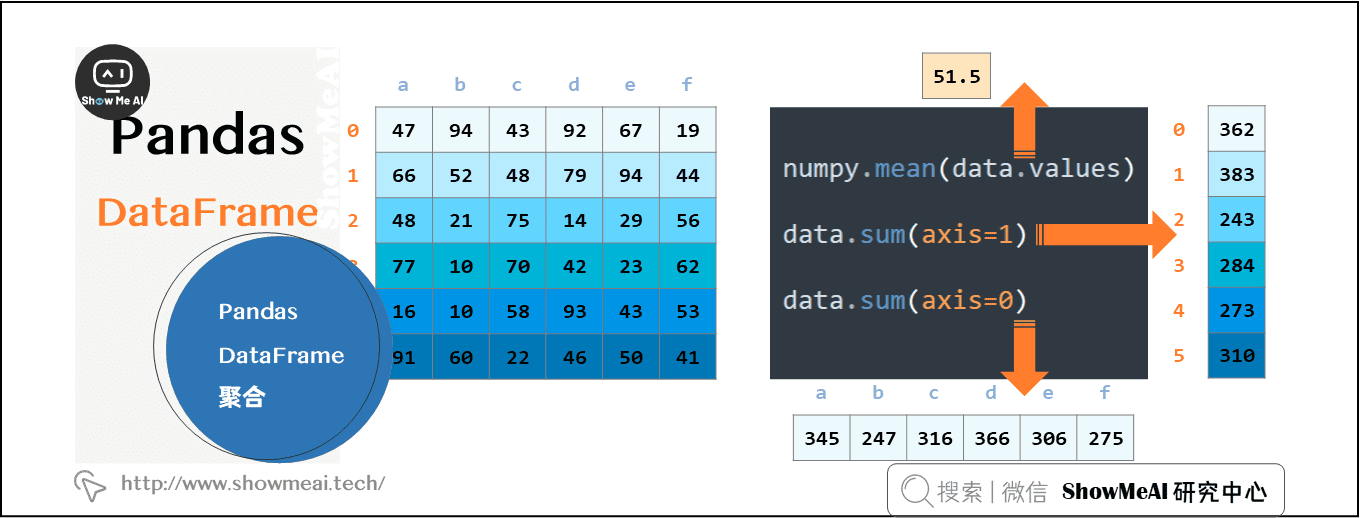Select cell value 46 in the main table
This screenshot has height=518, width=1361.
point(574,357)
